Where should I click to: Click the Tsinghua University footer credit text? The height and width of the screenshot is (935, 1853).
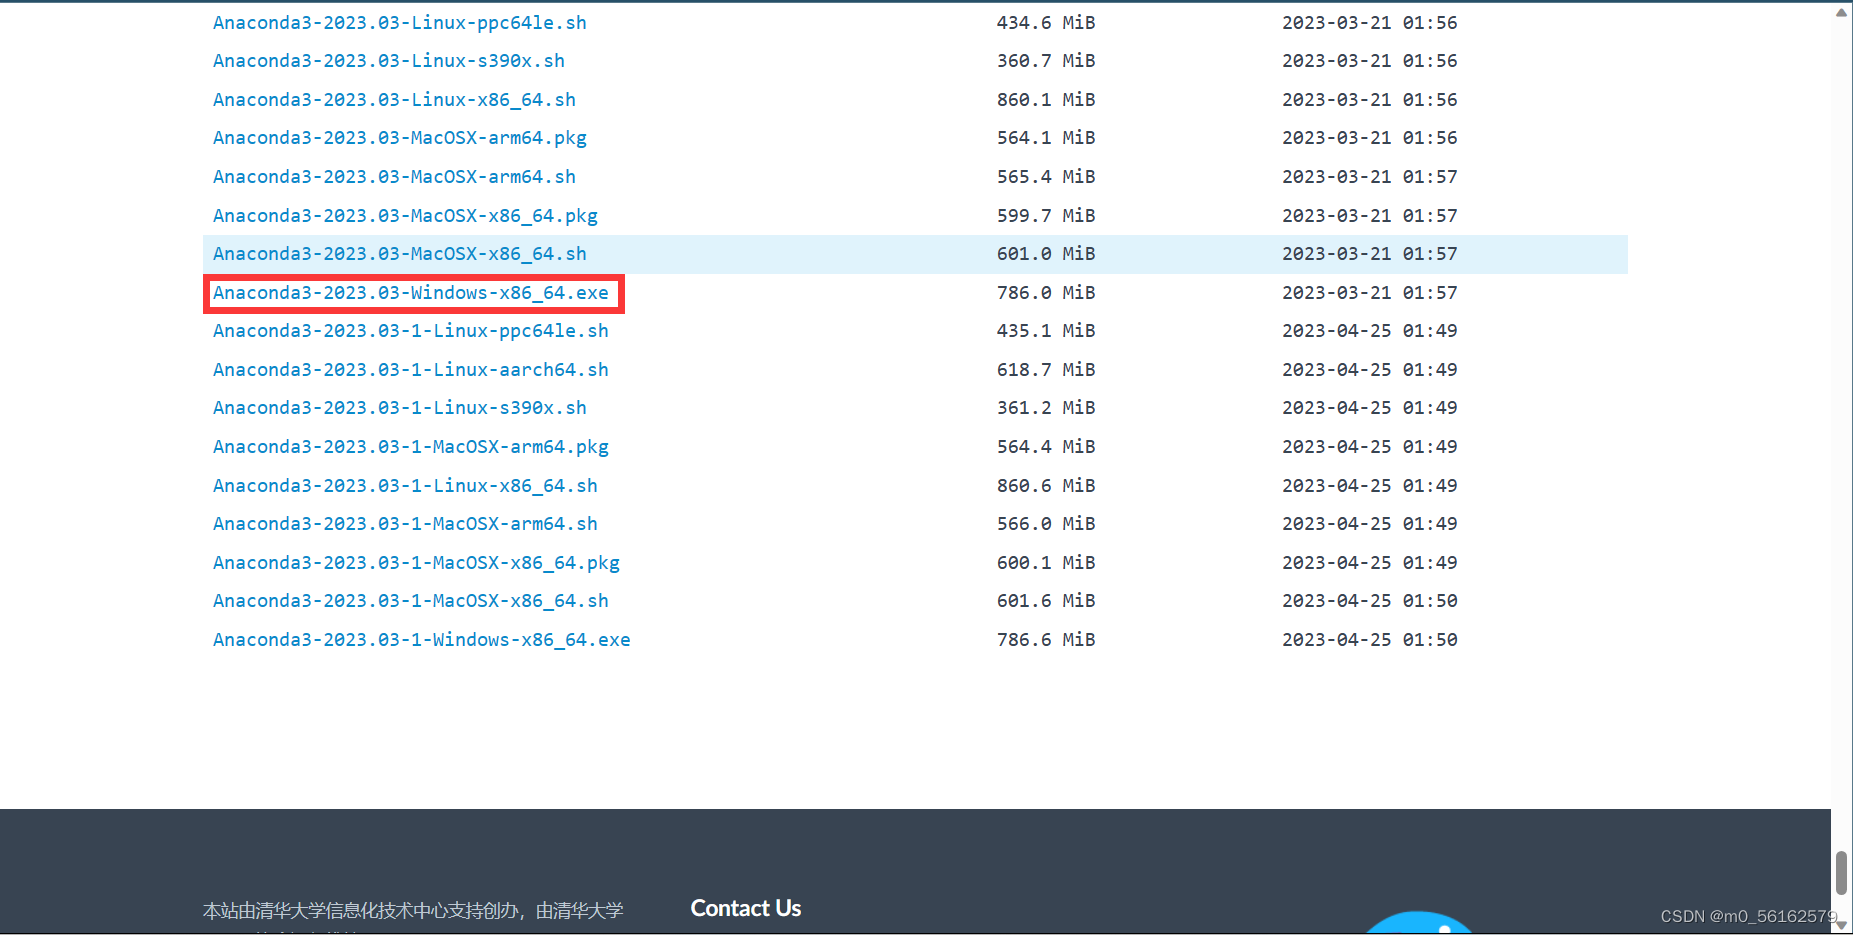pyautogui.click(x=413, y=911)
